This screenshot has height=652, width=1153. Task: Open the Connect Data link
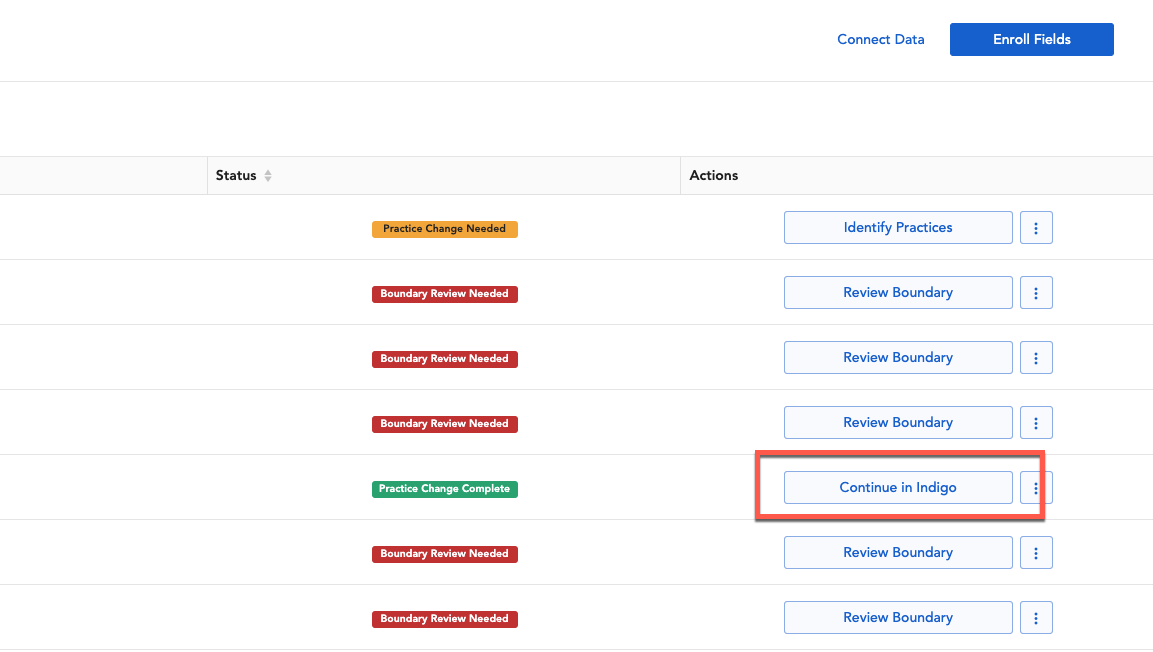(x=880, y=39)
